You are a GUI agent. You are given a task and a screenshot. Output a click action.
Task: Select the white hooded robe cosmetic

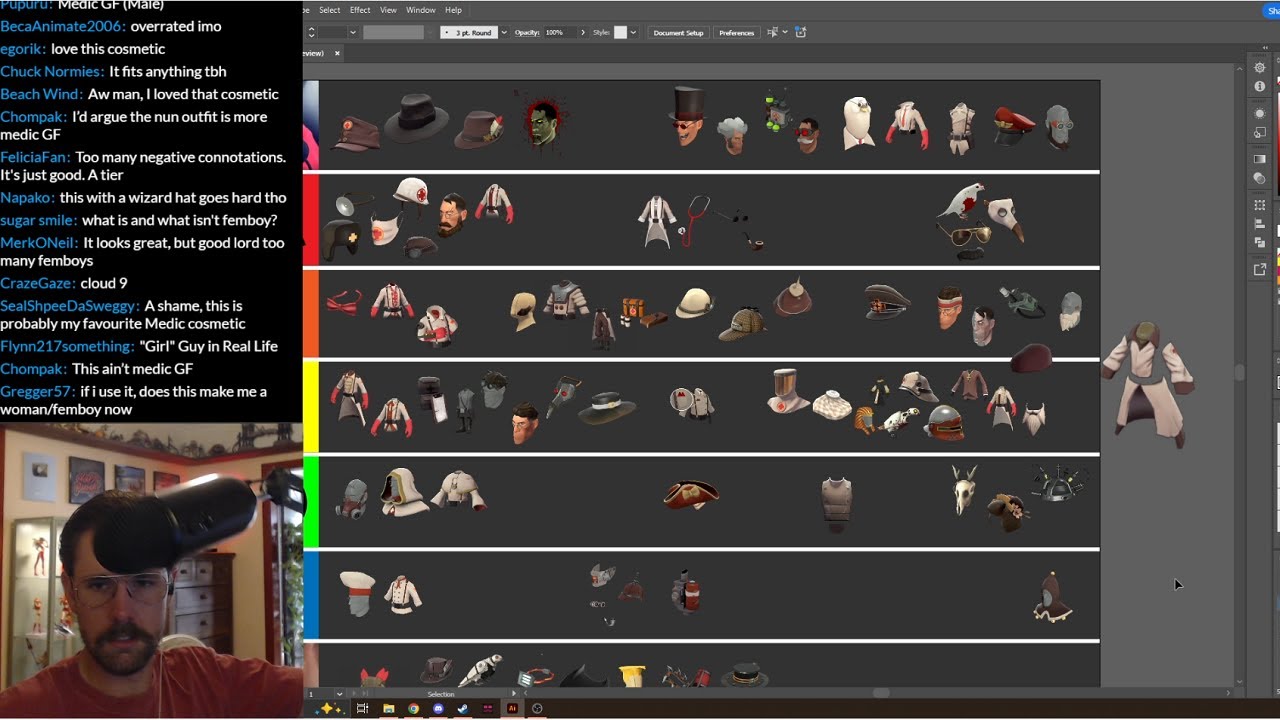pos(403,491)
